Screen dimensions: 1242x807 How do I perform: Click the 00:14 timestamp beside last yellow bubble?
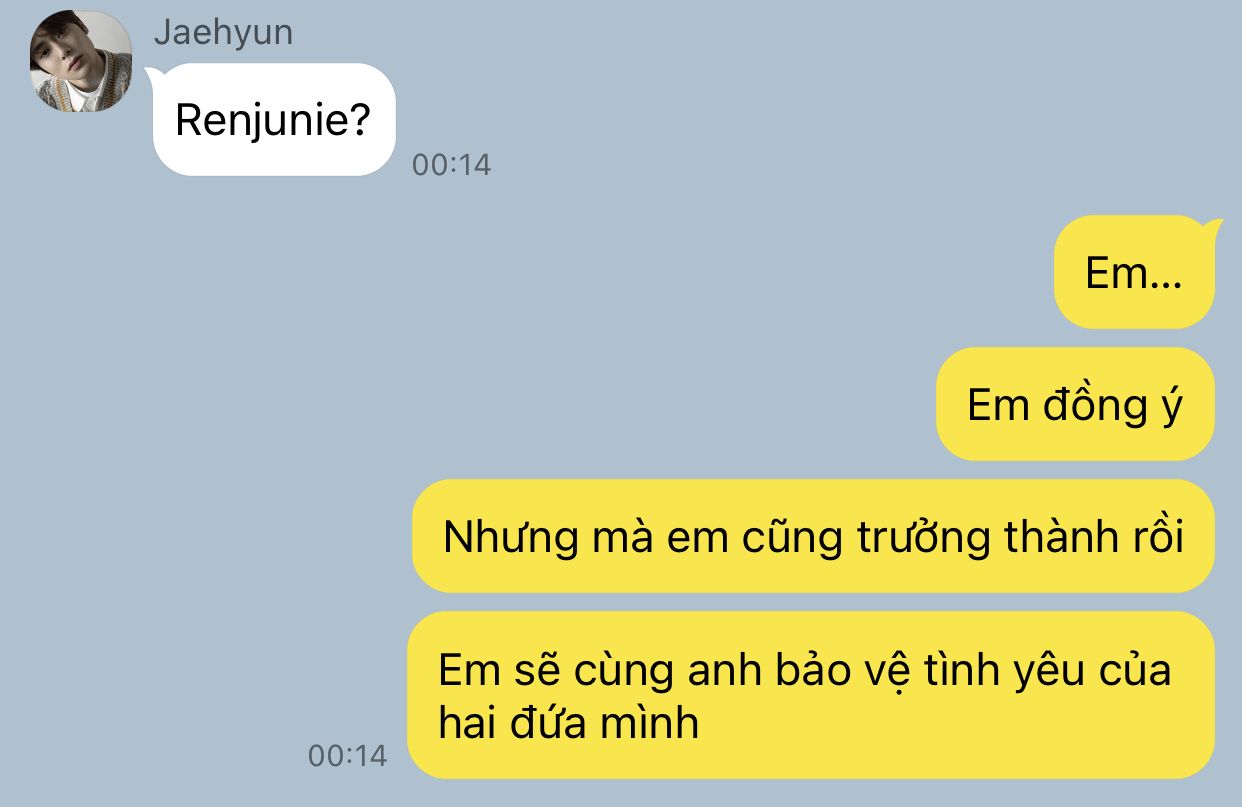[347, 755]
